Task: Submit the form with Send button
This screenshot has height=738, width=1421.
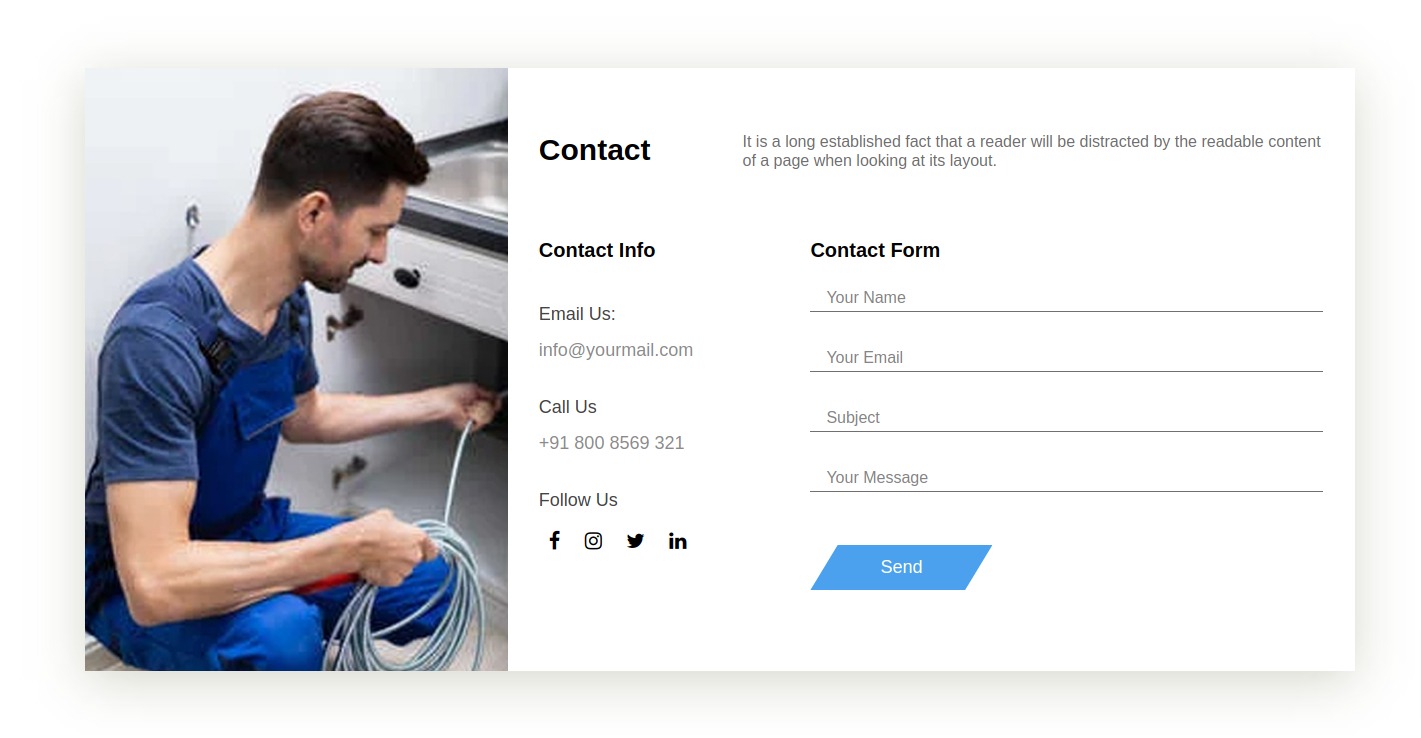Action: (901, 567)
